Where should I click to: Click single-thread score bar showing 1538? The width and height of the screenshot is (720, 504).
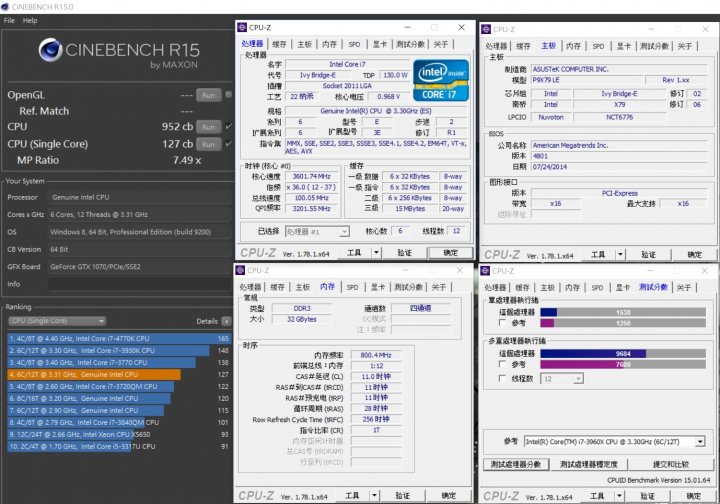coord(623,312)
